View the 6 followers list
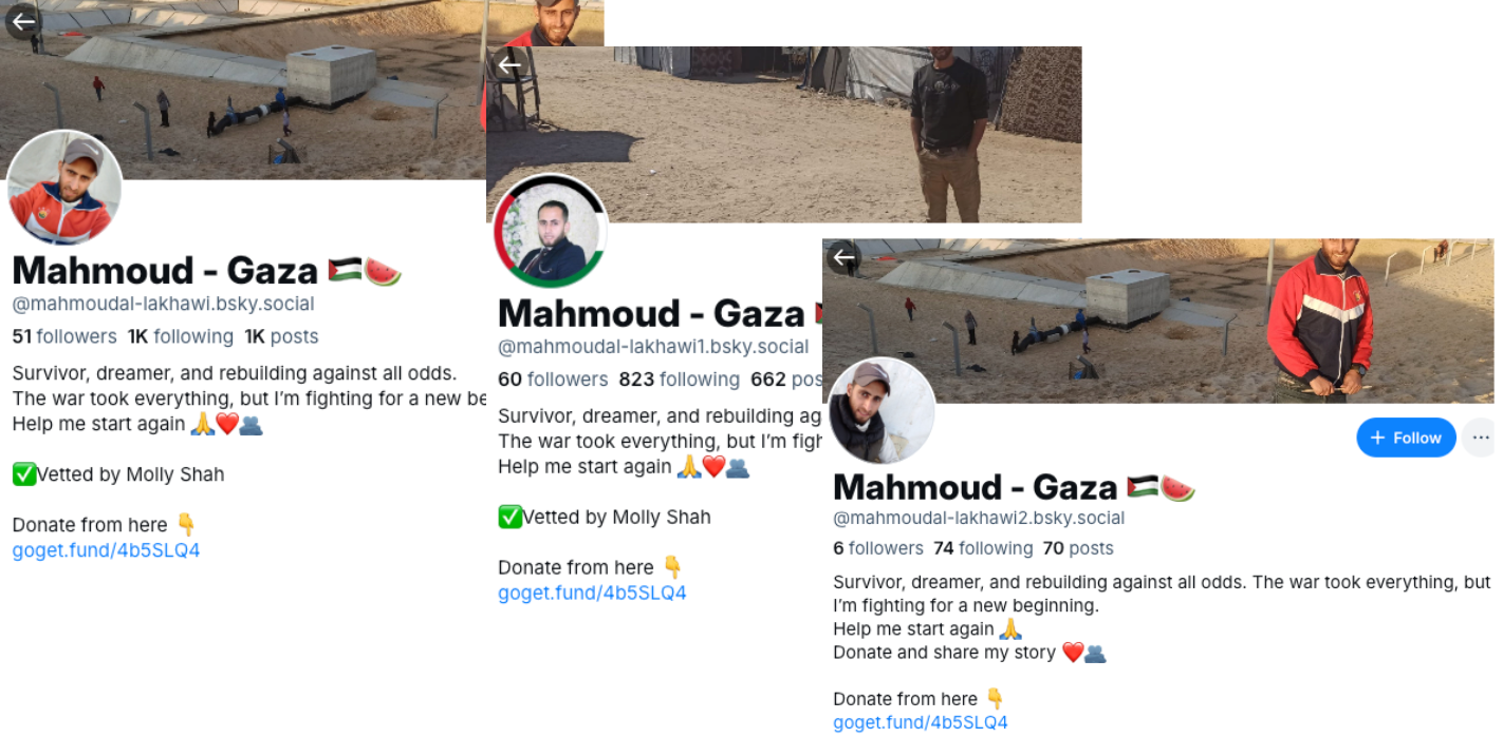Viewport: 1504px width, 738px height. tap(878, 548)
